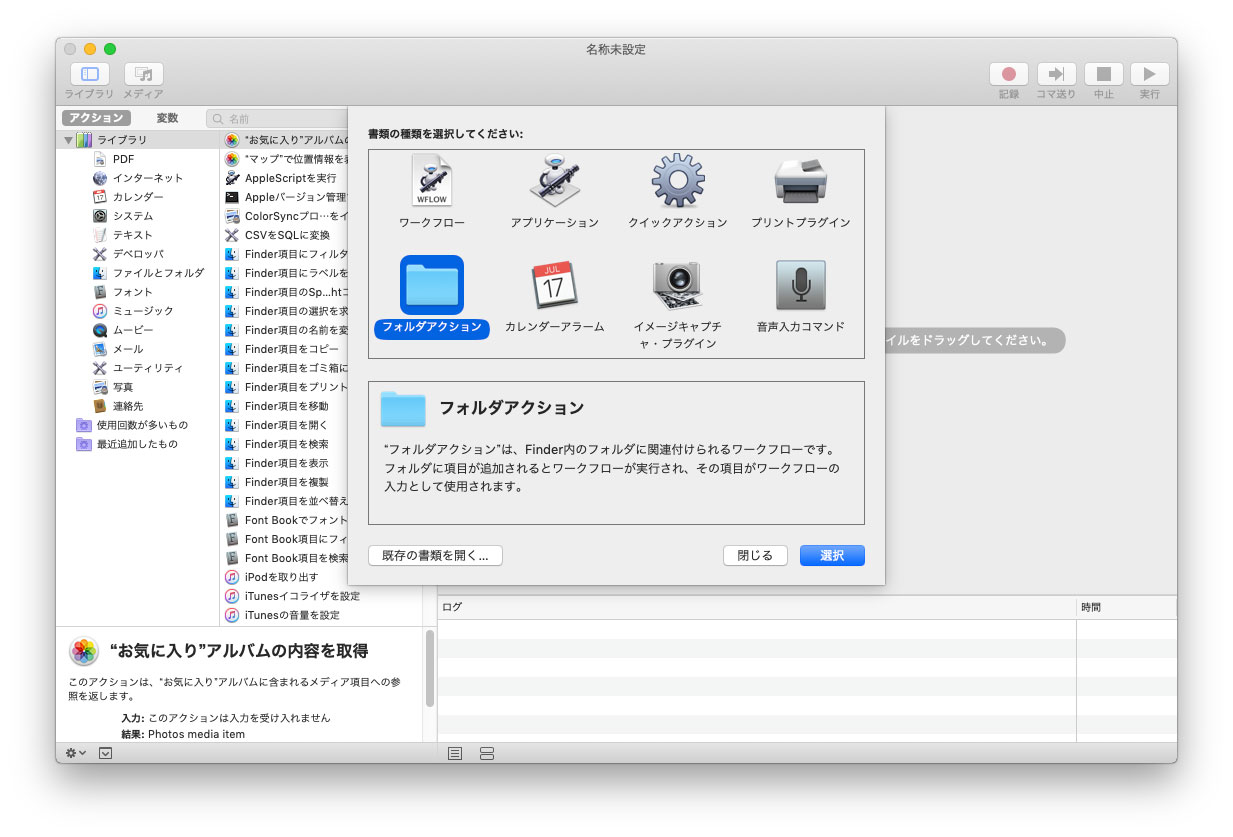Select the ムービー library category
1233x837 pixels.
pos(123,330)
